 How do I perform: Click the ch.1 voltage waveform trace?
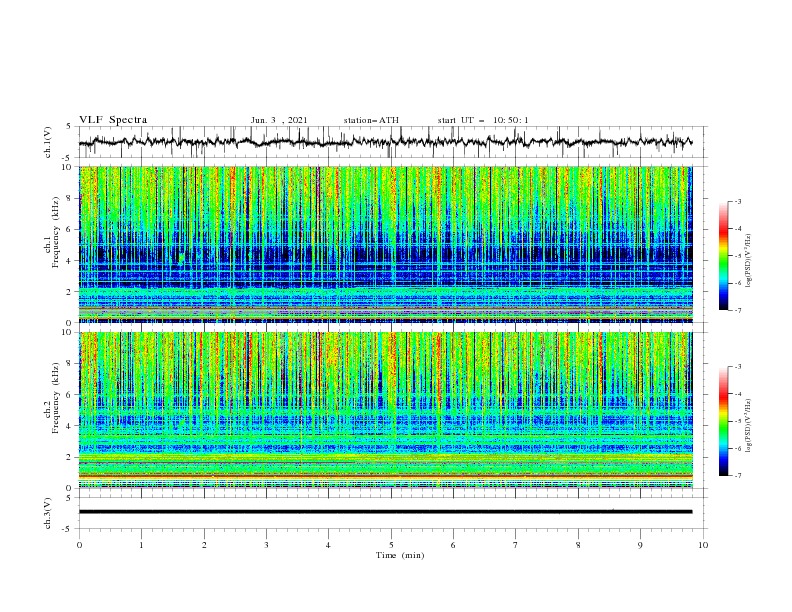385,142
